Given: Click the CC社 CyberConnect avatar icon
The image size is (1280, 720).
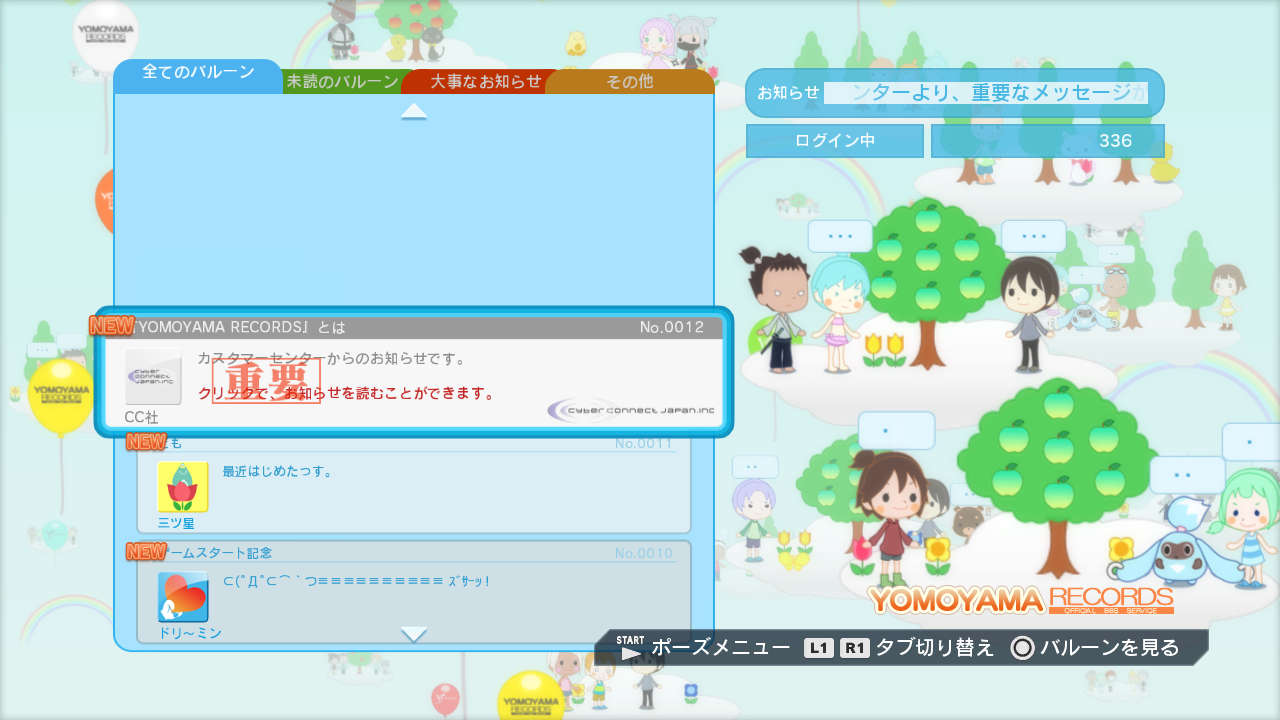Looking at the screenshot, I should click(x=153, y=376).
